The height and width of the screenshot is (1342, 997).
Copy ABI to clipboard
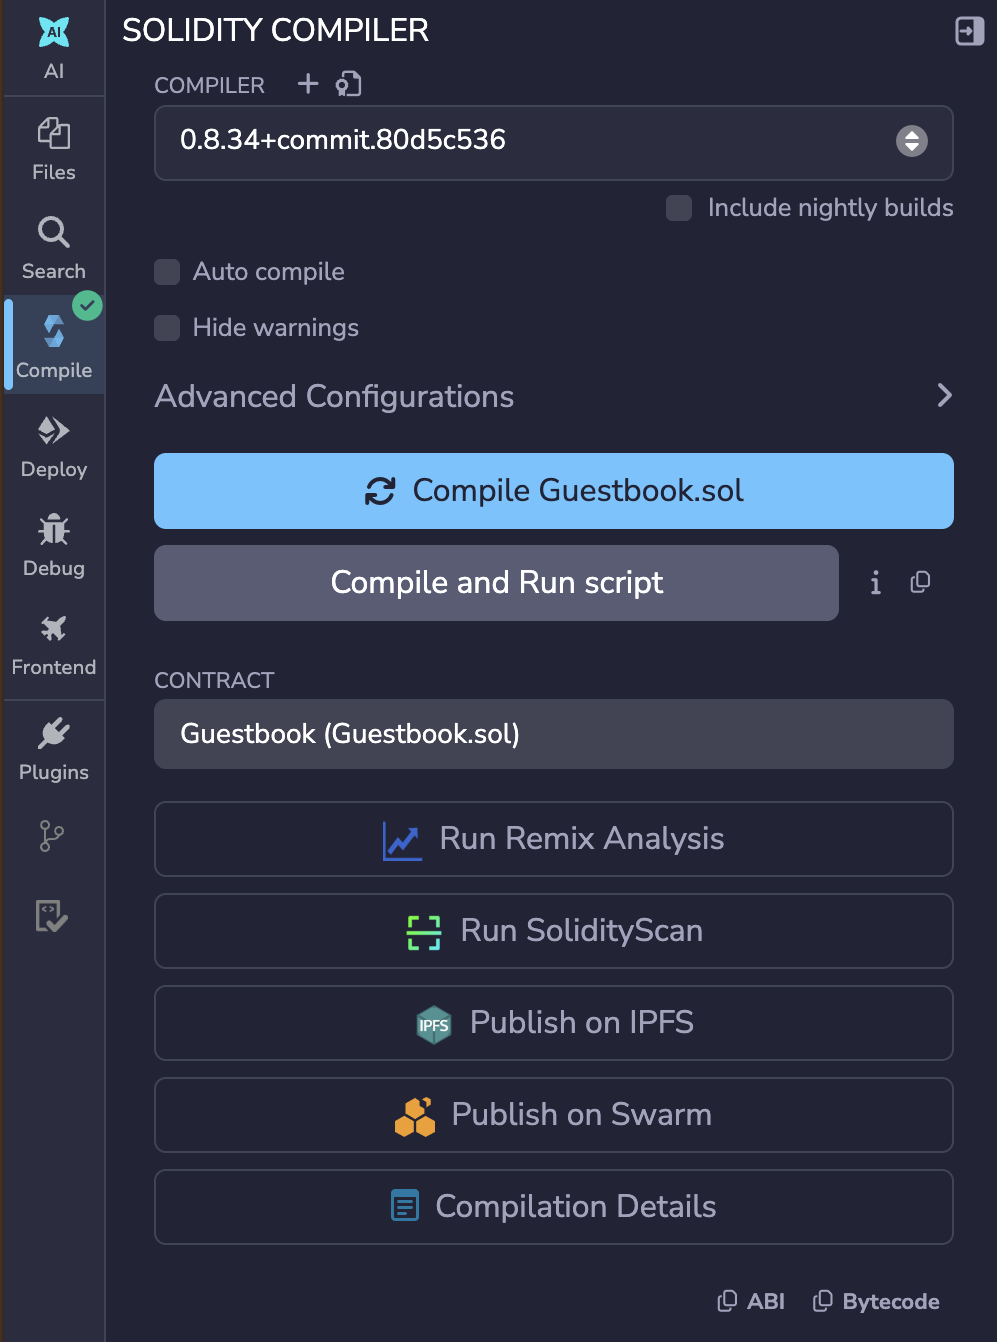tap(751, 1301)
